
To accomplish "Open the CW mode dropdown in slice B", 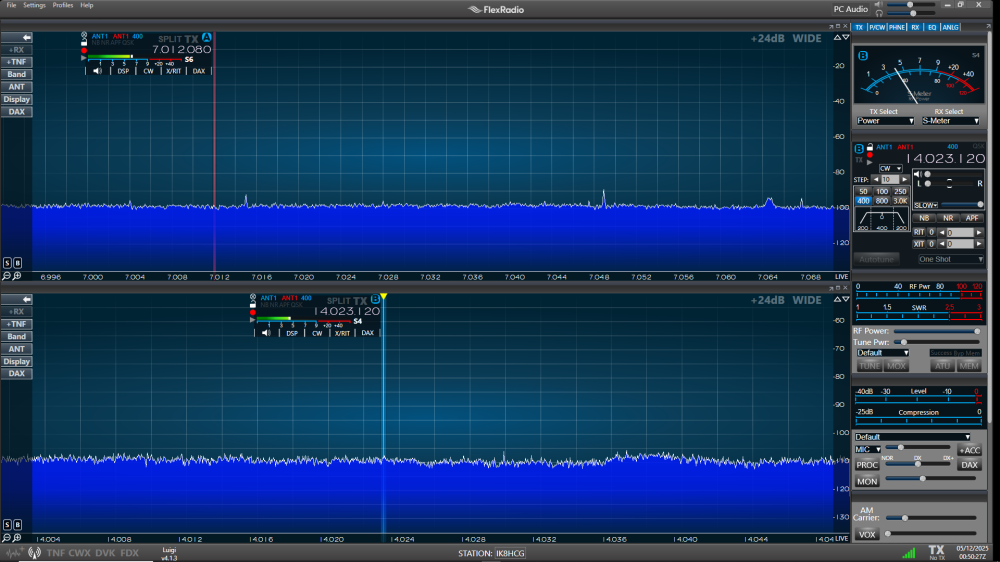I will tap(889, 168).
